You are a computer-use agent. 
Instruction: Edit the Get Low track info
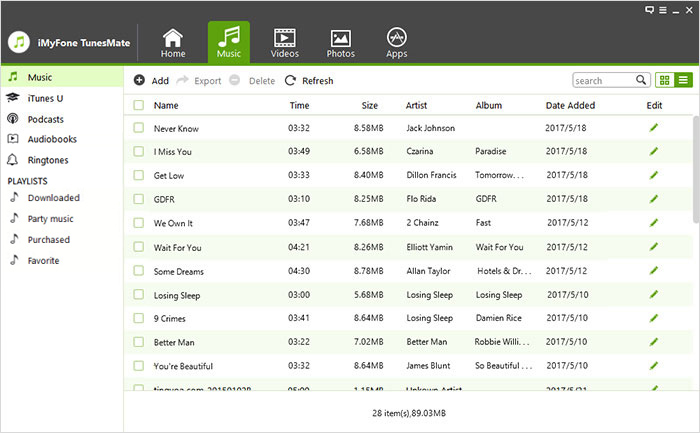(x=654, y=175)
